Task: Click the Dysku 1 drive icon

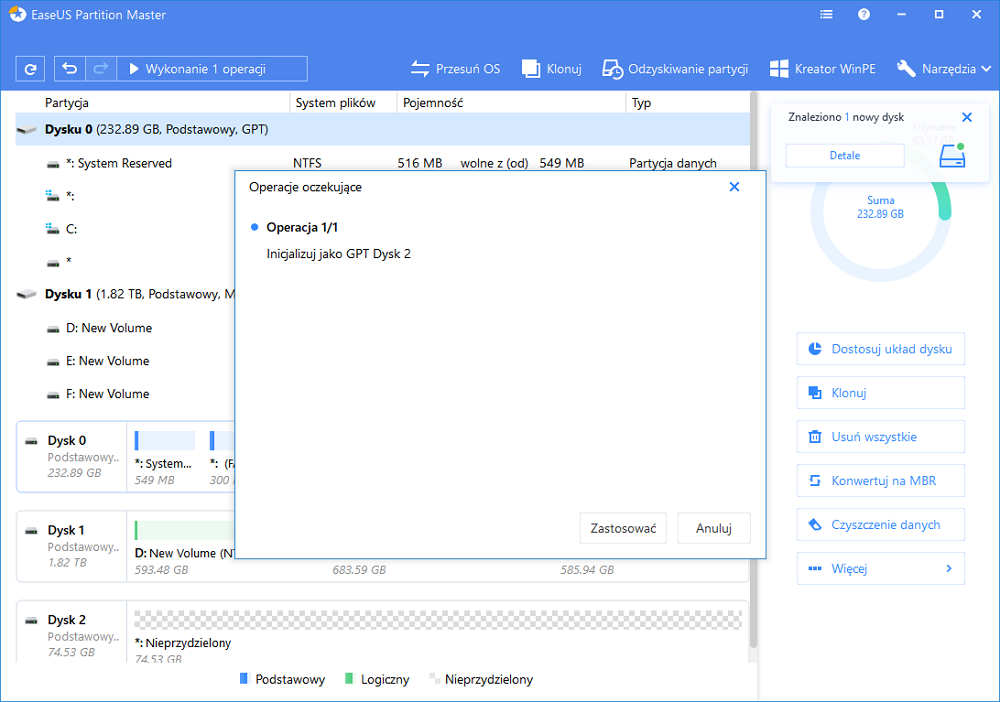Action: pyautogui.click(x=27, y=295)
